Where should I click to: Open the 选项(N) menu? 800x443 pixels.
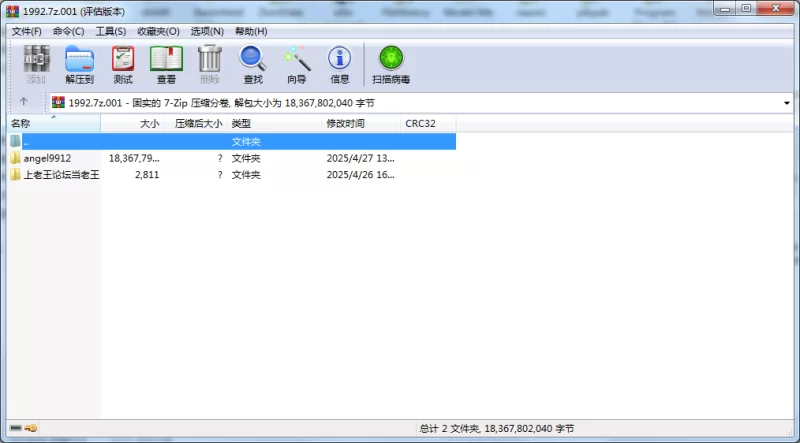tap(207, 31)
